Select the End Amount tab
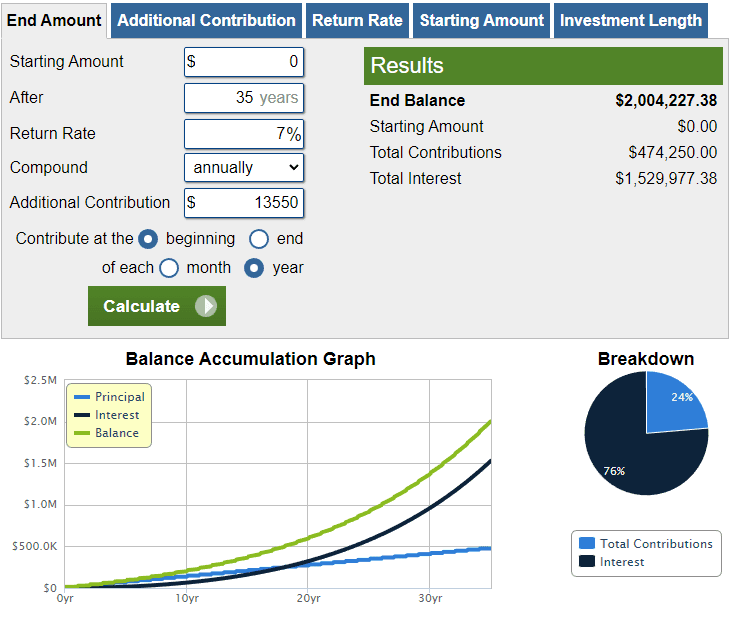 coord(54,20)
